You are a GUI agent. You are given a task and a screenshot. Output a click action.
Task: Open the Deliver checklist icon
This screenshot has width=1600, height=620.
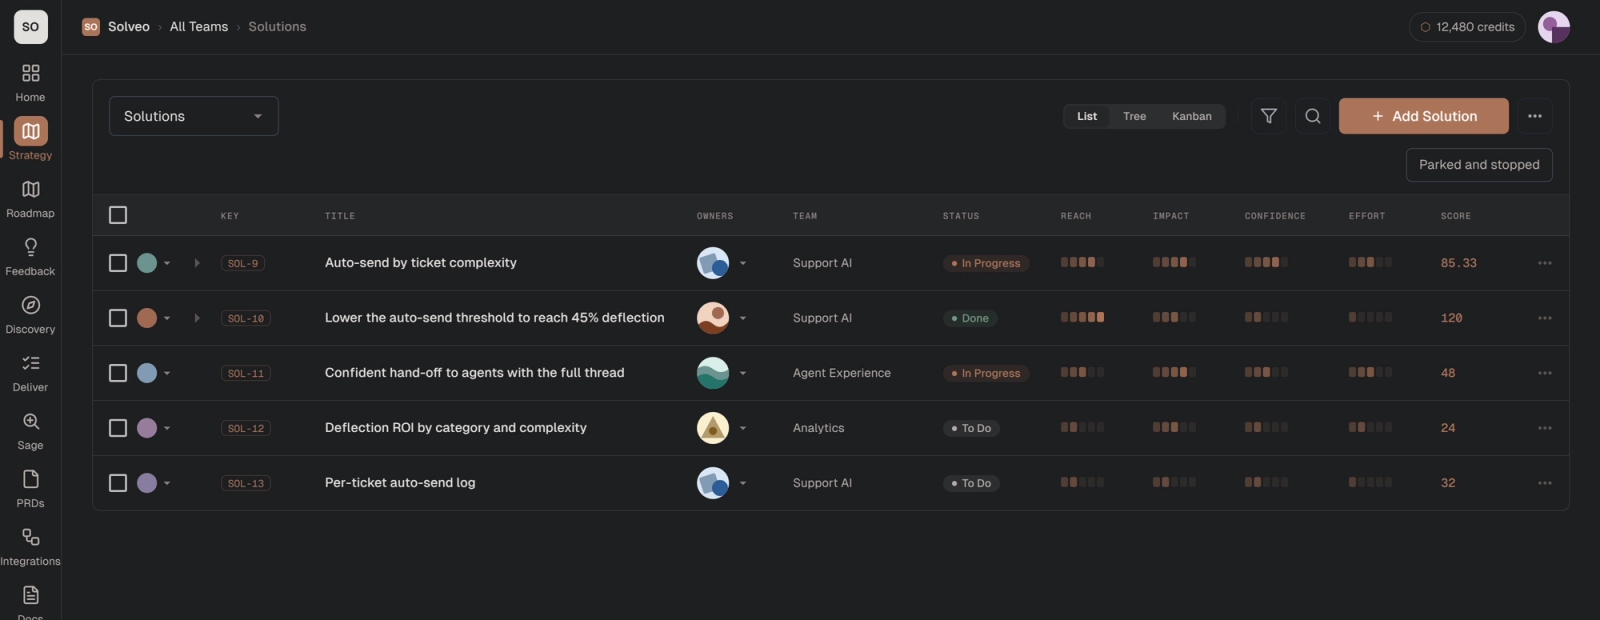(30, 363)
